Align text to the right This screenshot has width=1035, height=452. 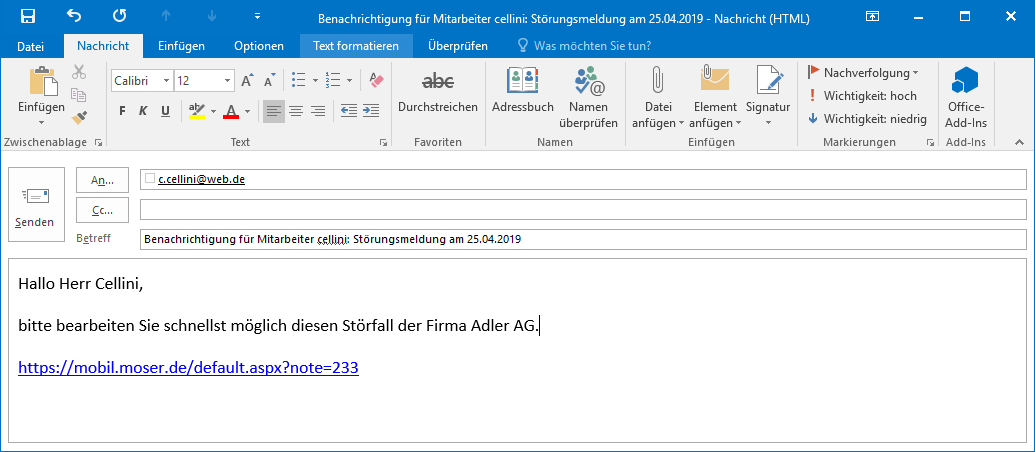[318, 111]
